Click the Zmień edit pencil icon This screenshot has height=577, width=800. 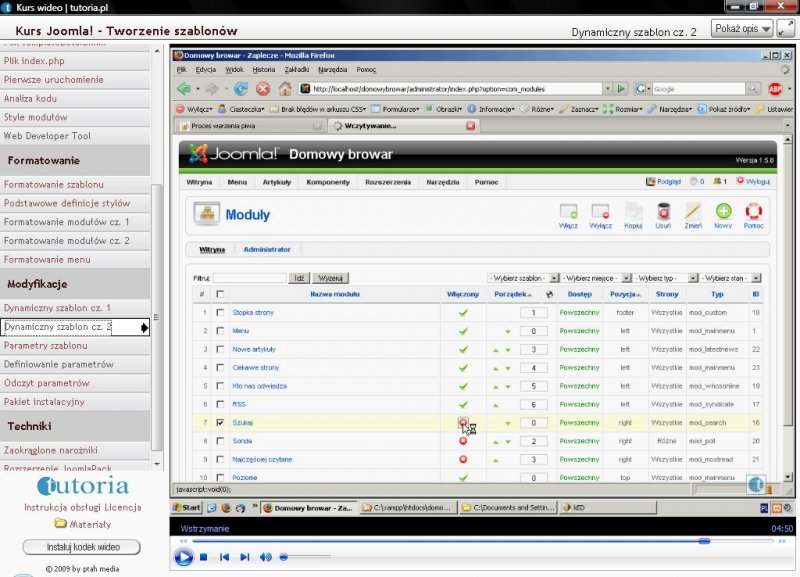point(693,213)
